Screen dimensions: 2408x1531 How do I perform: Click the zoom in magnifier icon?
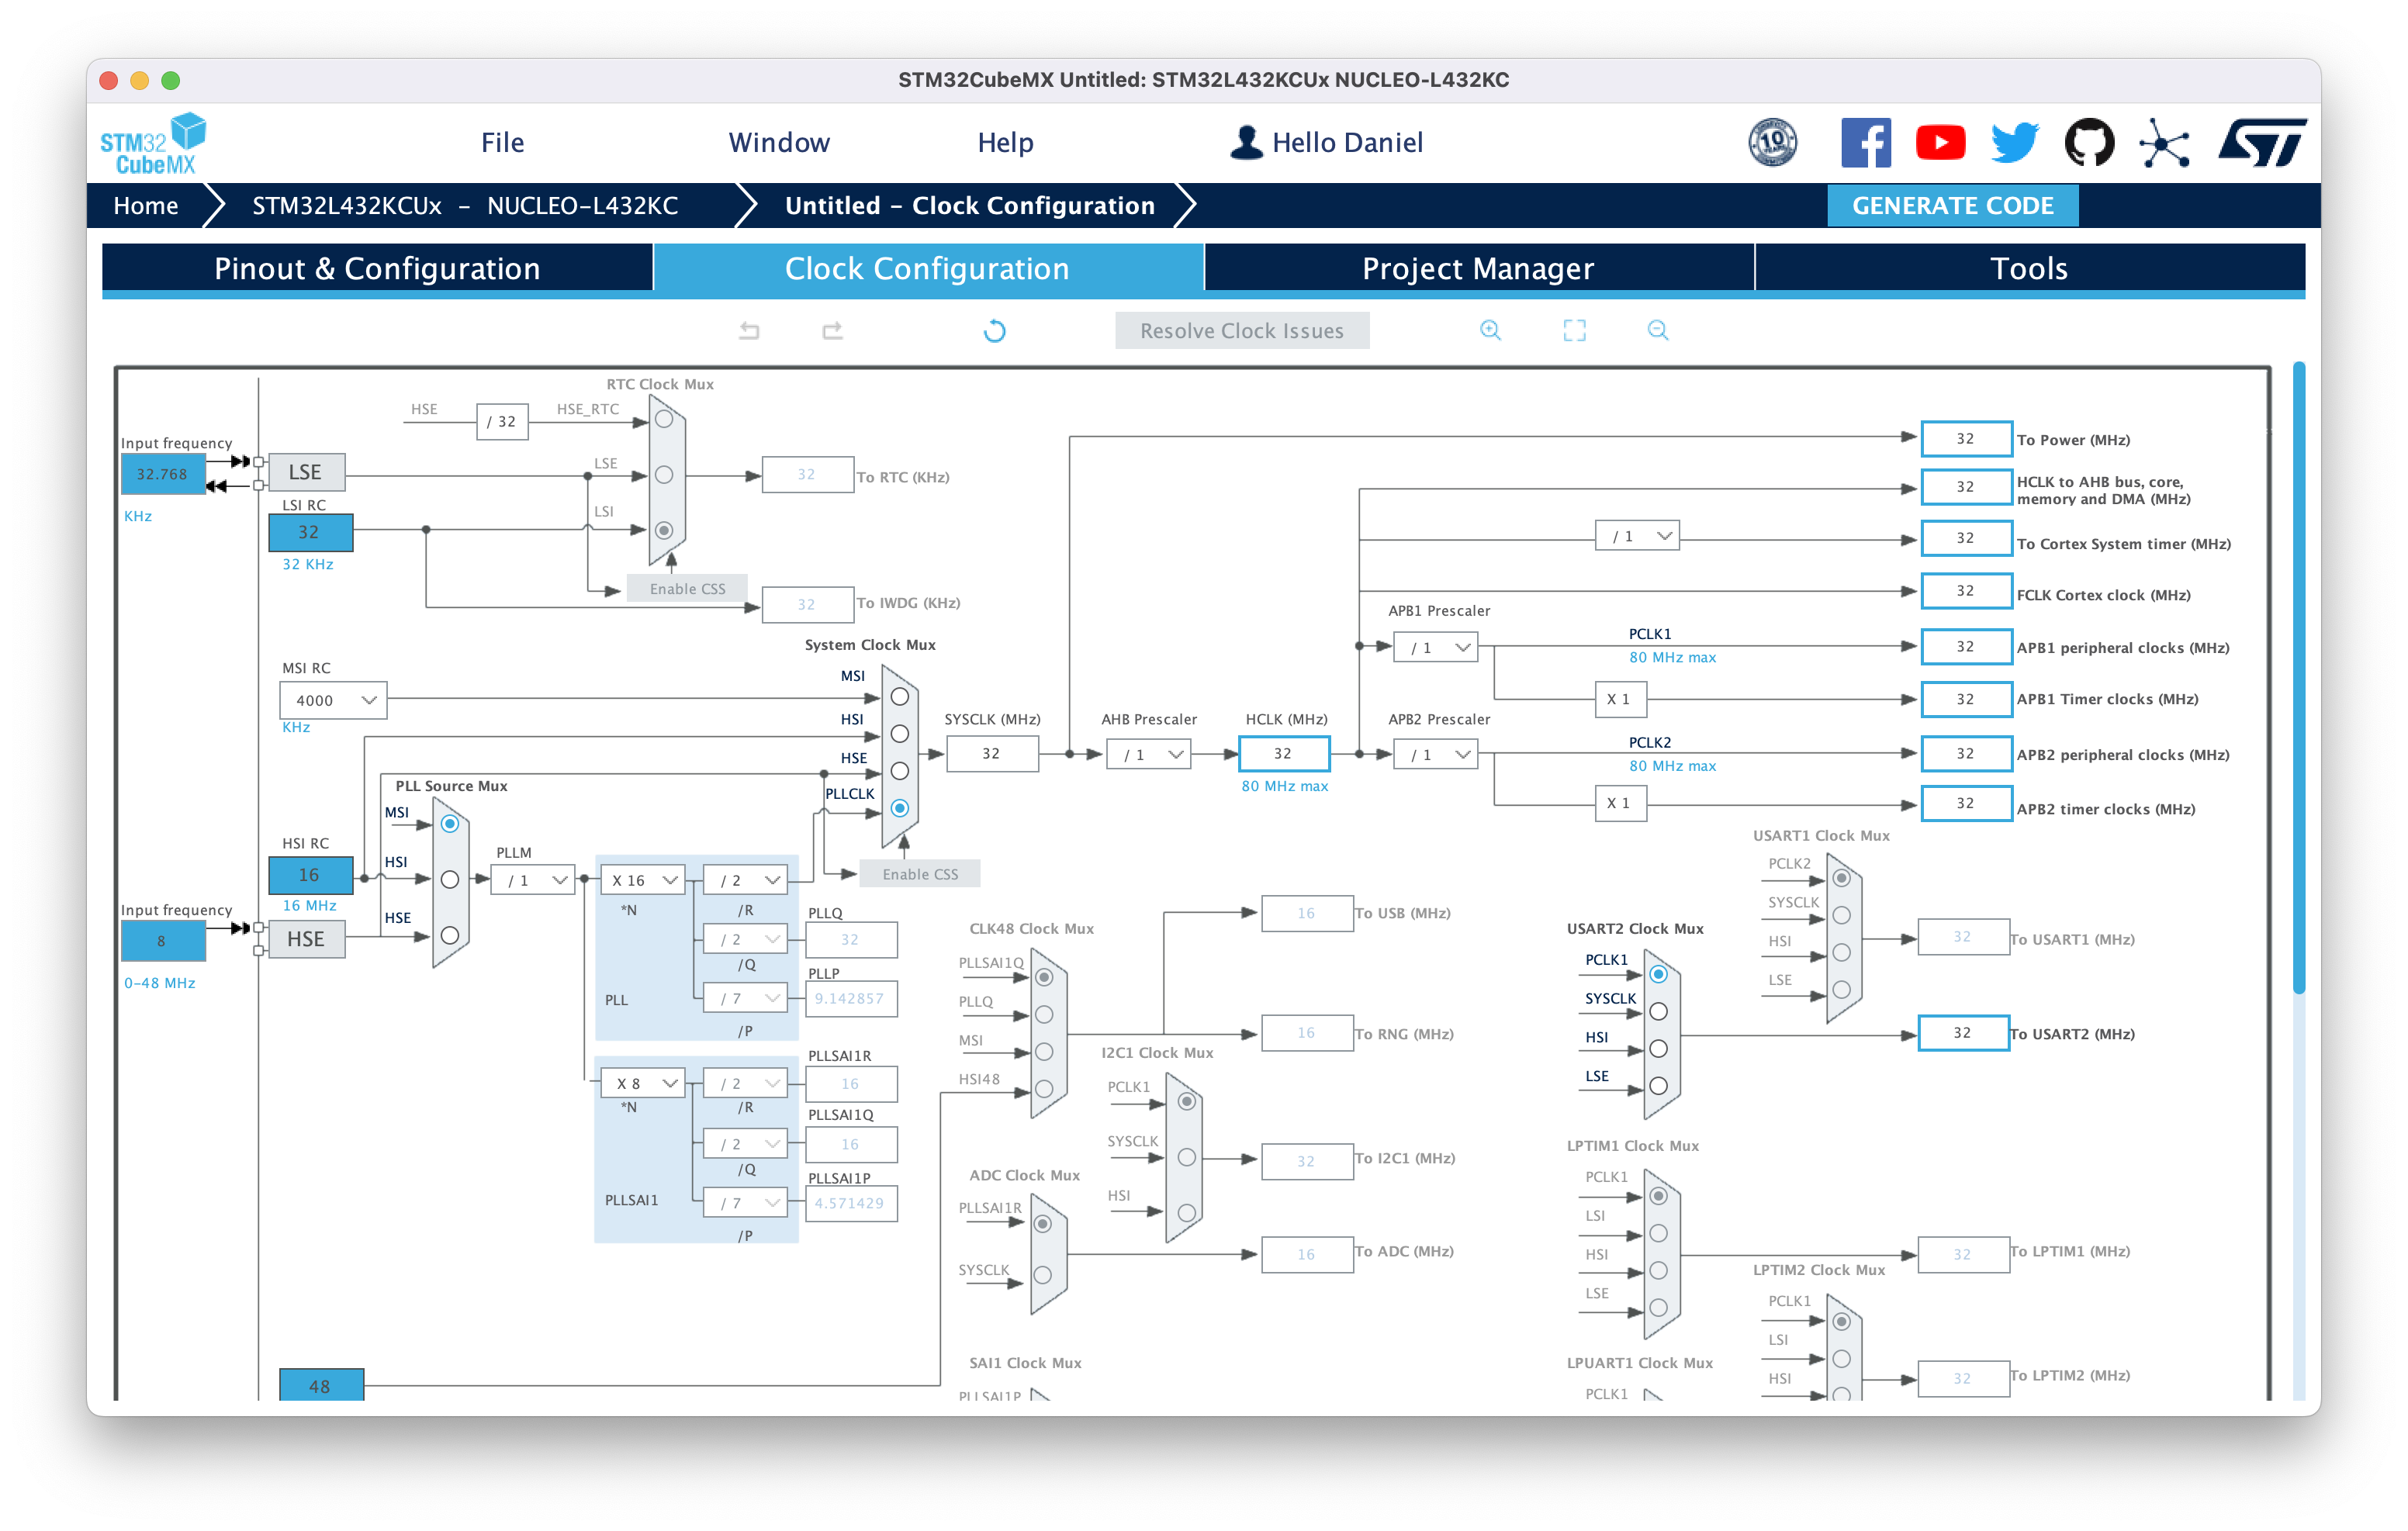click(x=1490, y=330)
